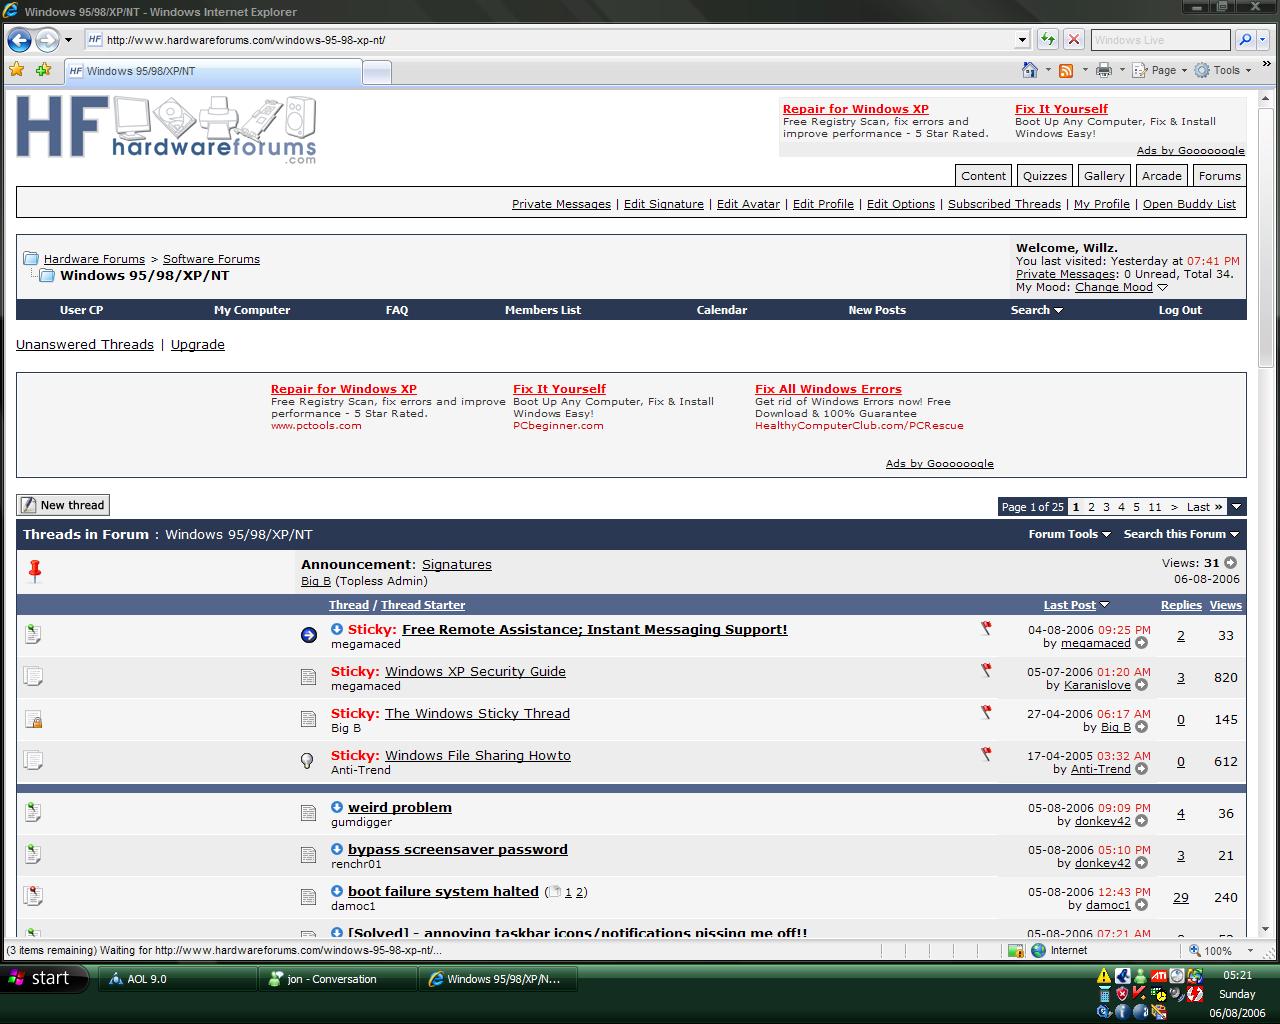The image size is (1280, 1024).
Task: Switch to the Content tab
Action: tap(983, 175)
